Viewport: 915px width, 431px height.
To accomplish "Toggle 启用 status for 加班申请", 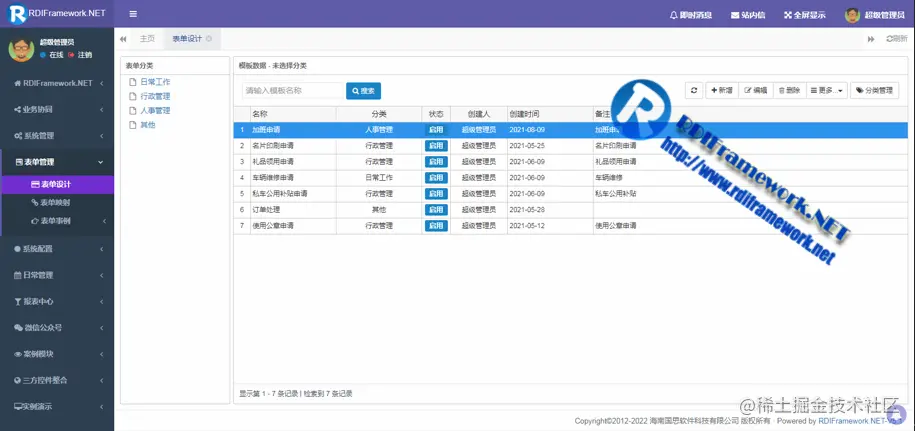I will (x=436, y=129).
